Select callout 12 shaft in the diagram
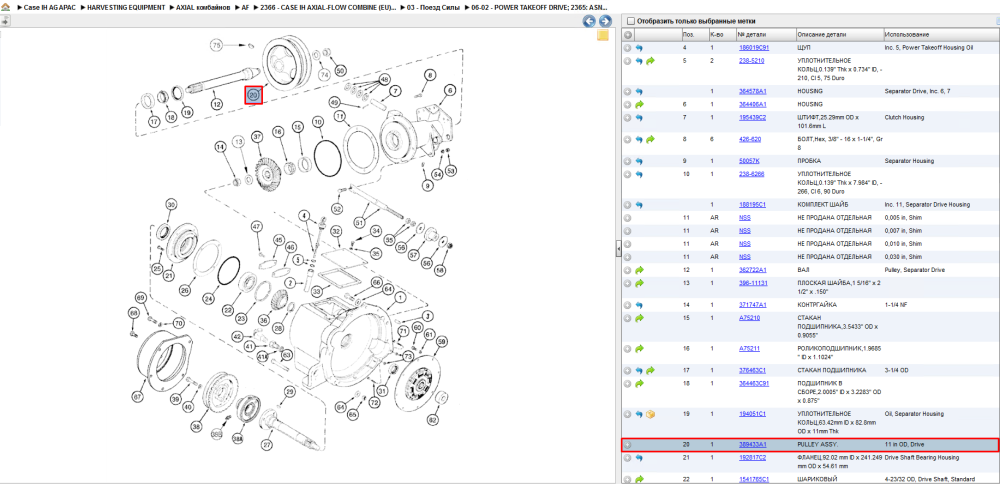 (217, 104)
